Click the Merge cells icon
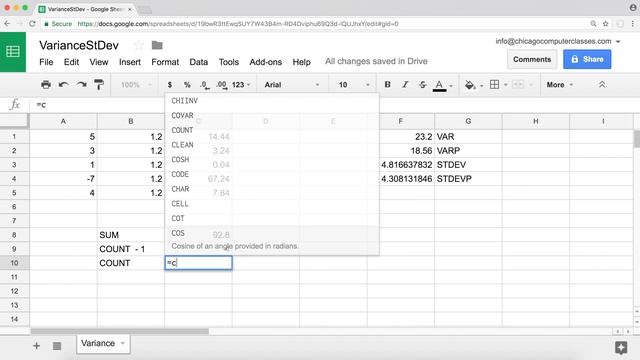The image size is (640, 360). [x=518, y=84]
